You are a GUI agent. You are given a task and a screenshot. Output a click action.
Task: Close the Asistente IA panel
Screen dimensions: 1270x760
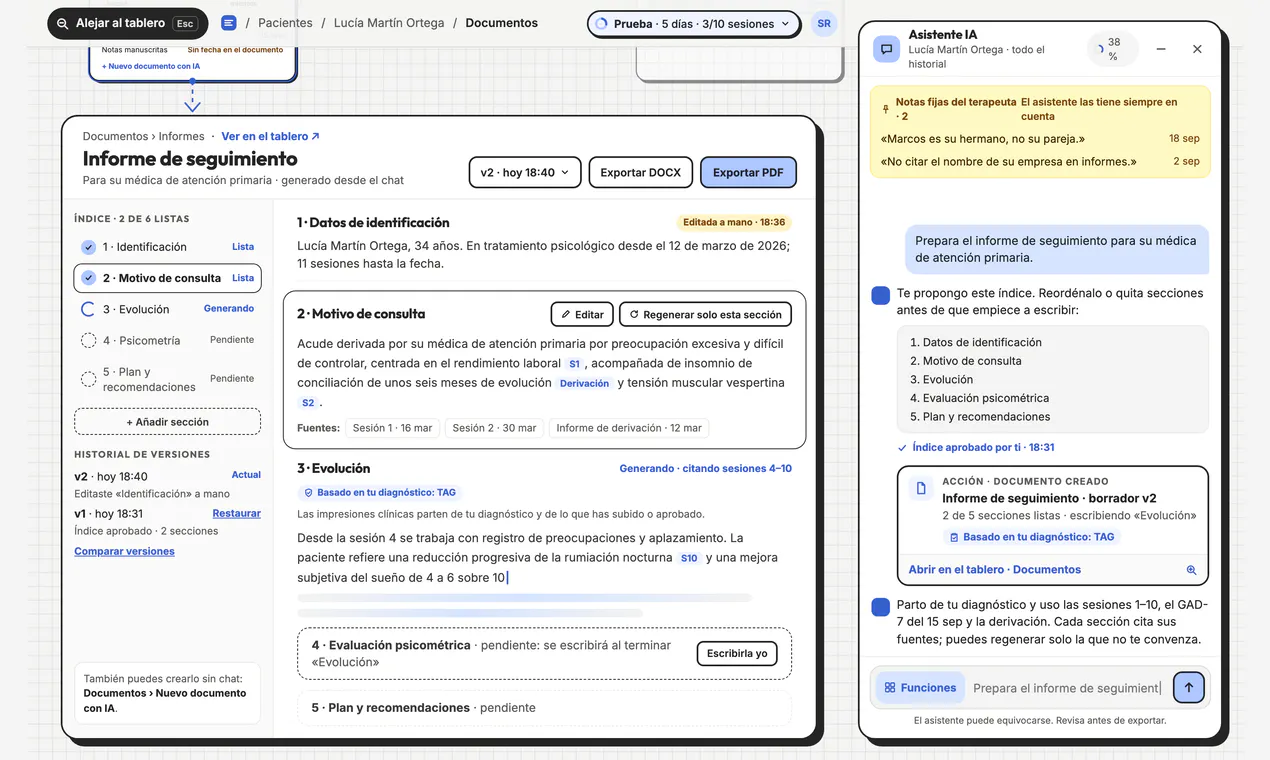coord(1197,49)
